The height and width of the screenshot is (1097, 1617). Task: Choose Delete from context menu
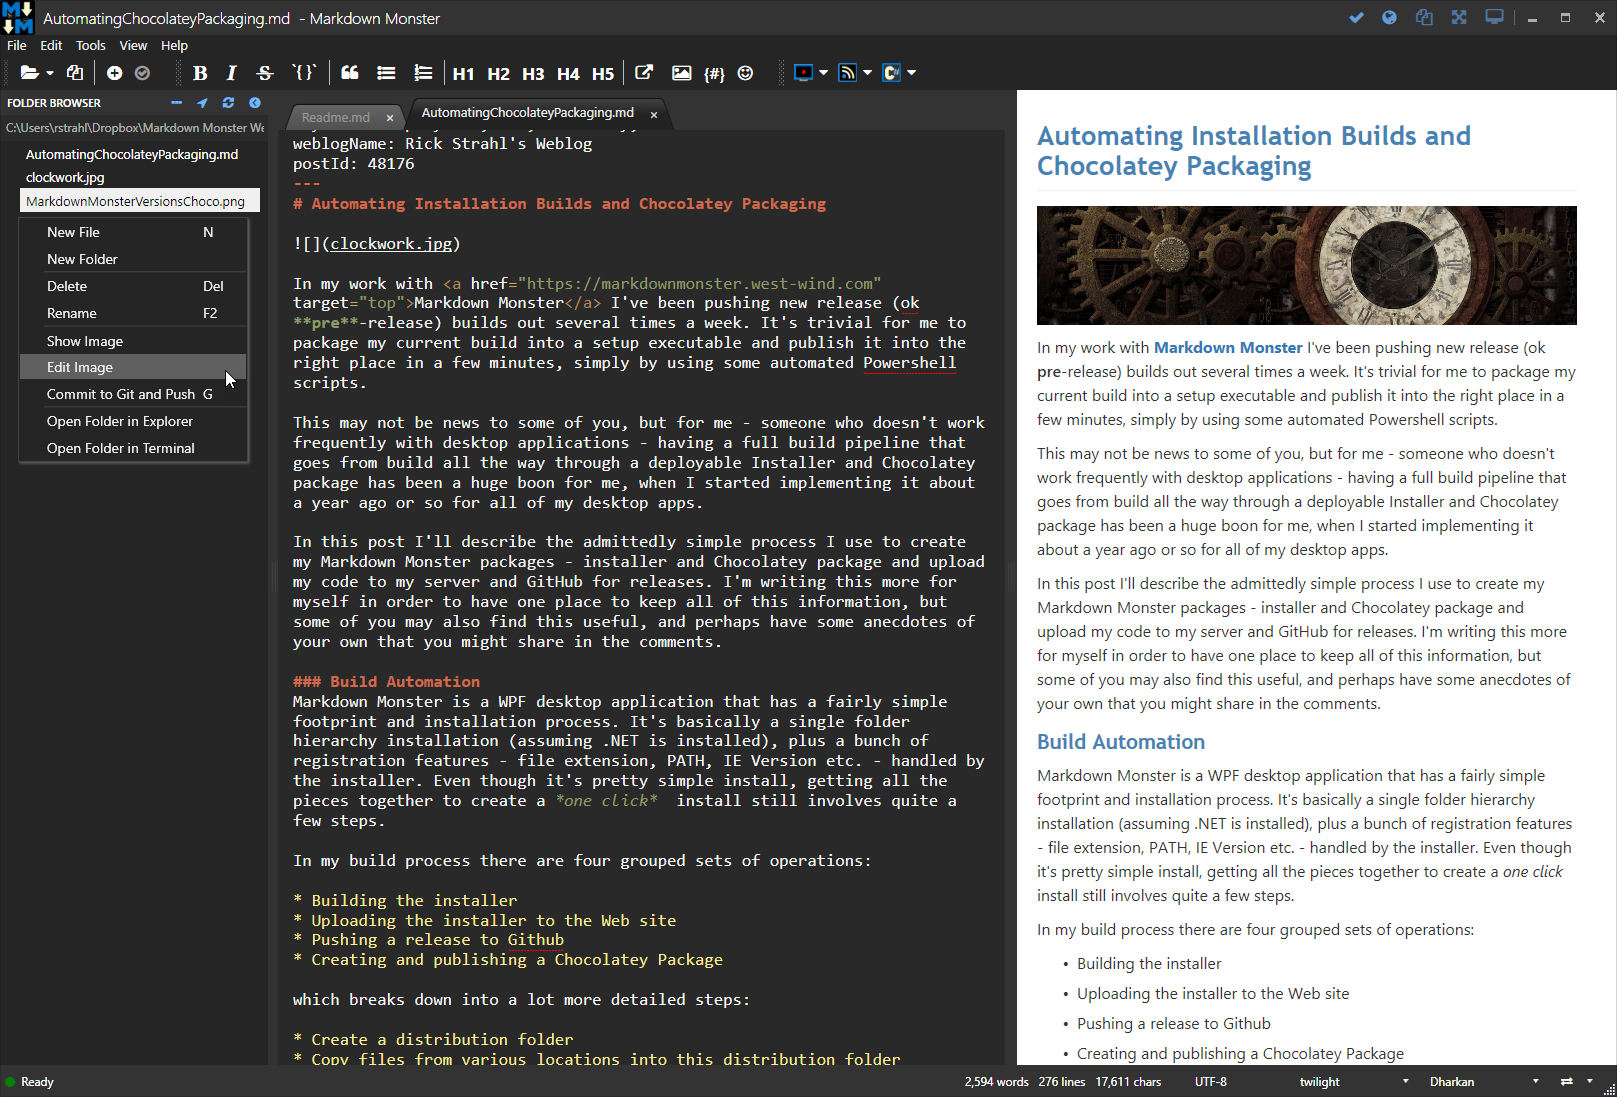pyautogui.click(x=133, y=286)
